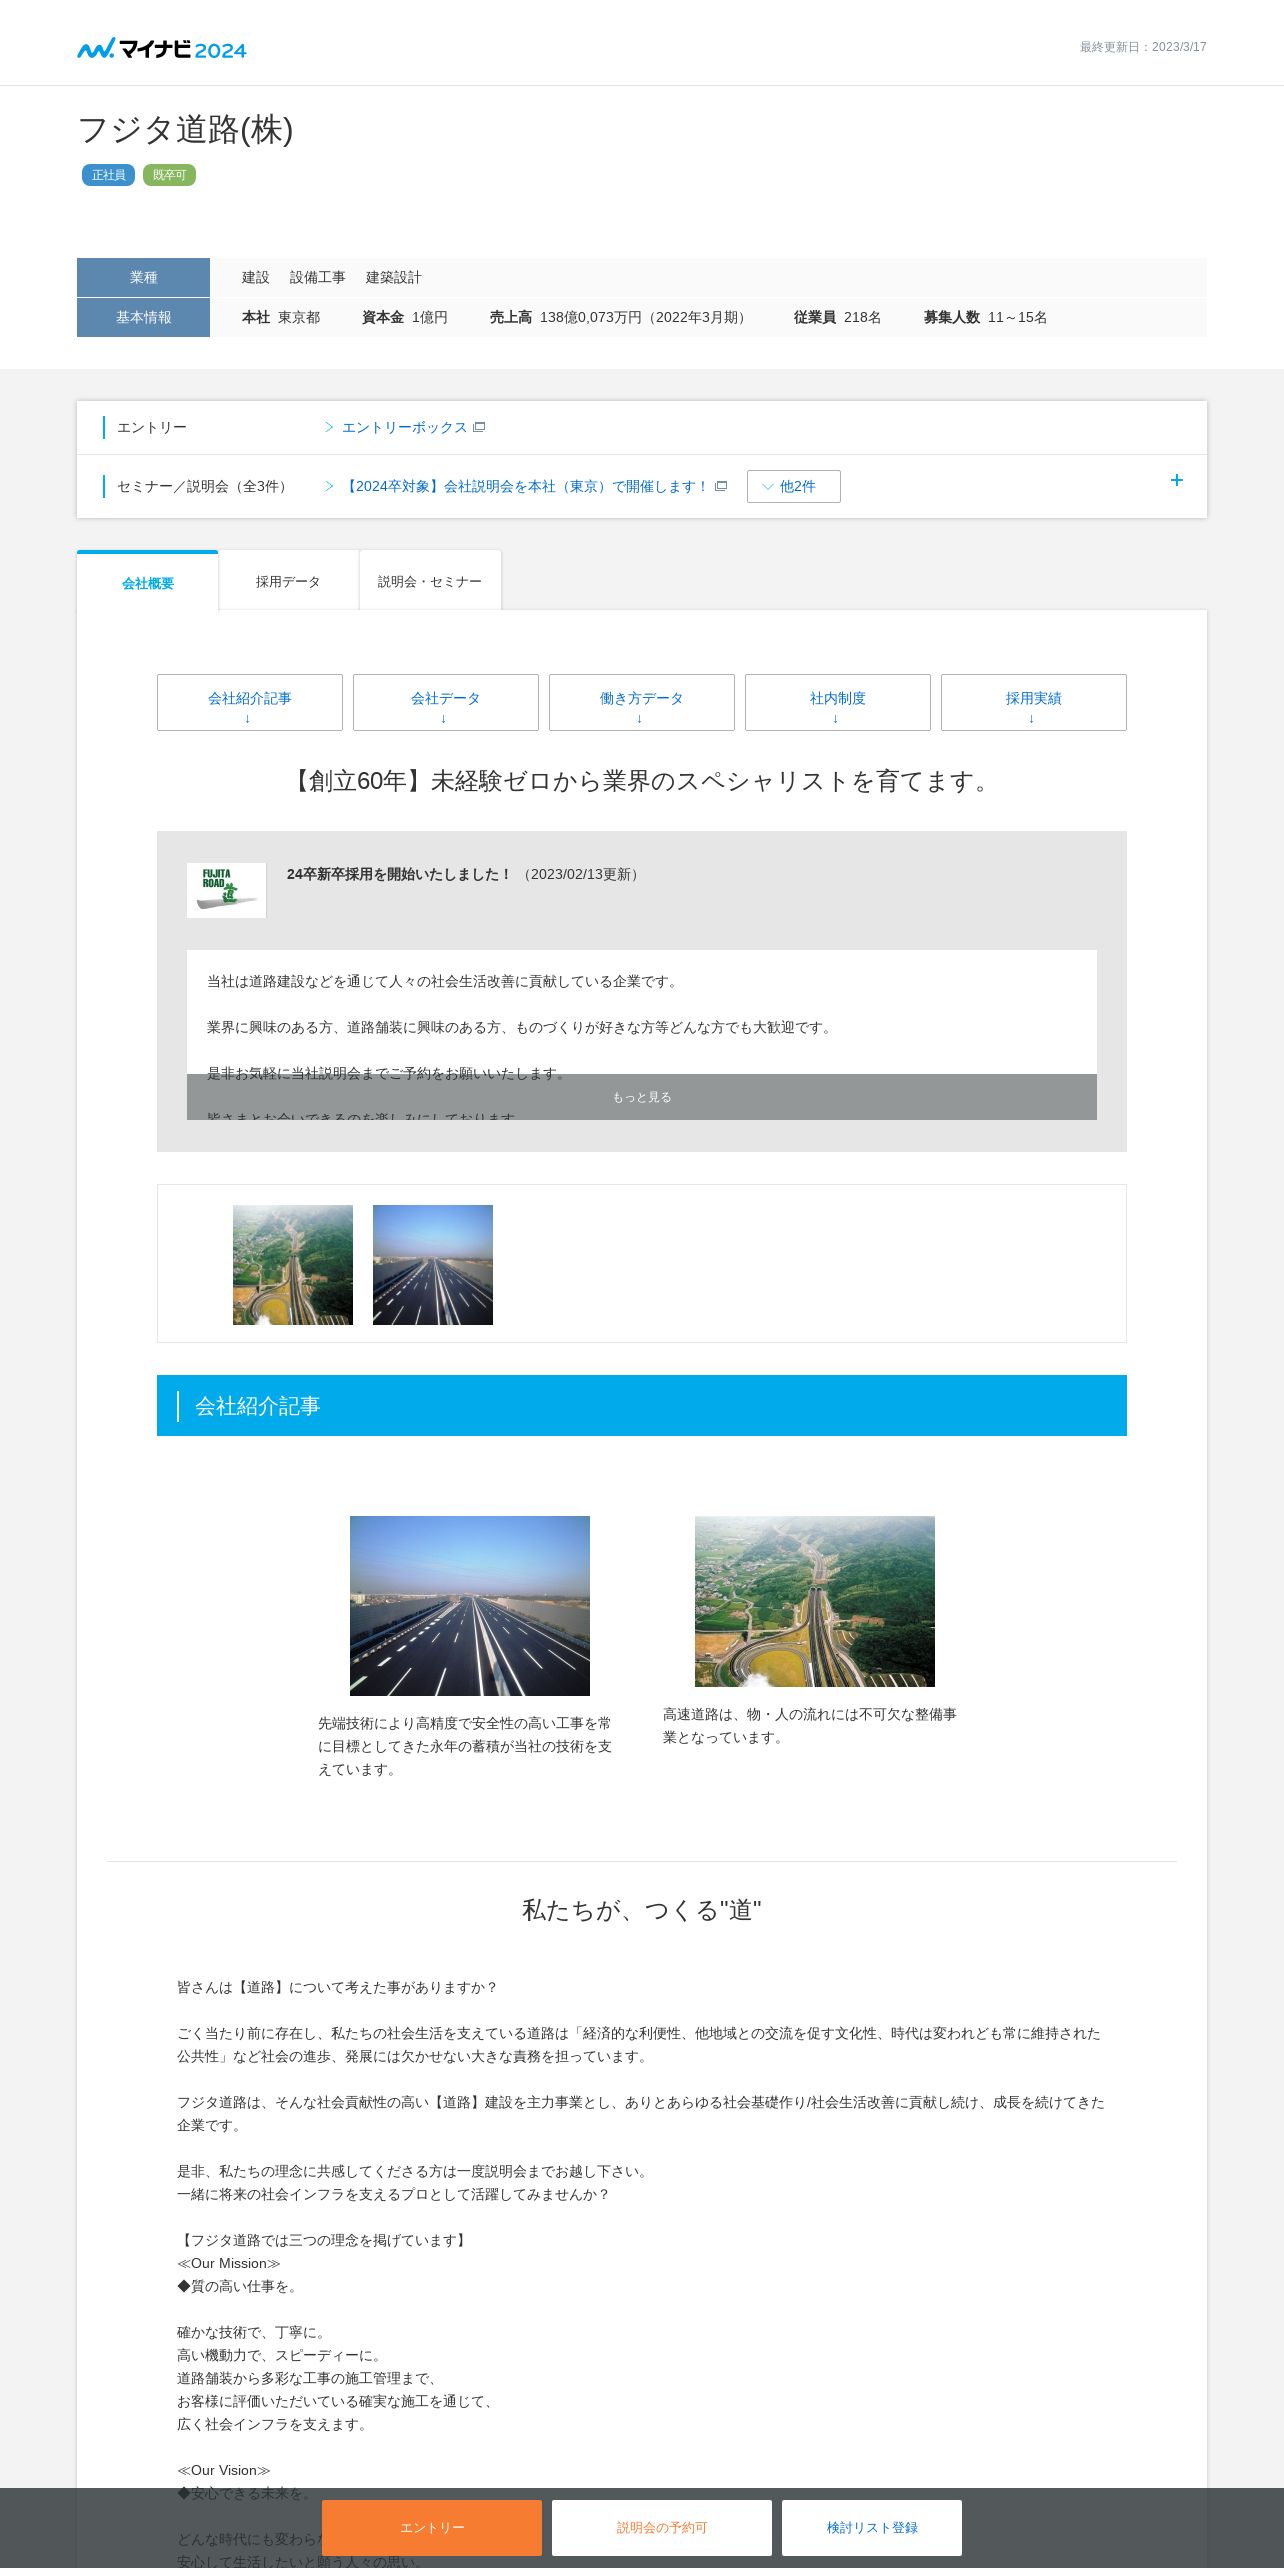
Task: Click the 24卒新卒採用を開始いたしました！ notice title
Action: click(x=399, y=874)
